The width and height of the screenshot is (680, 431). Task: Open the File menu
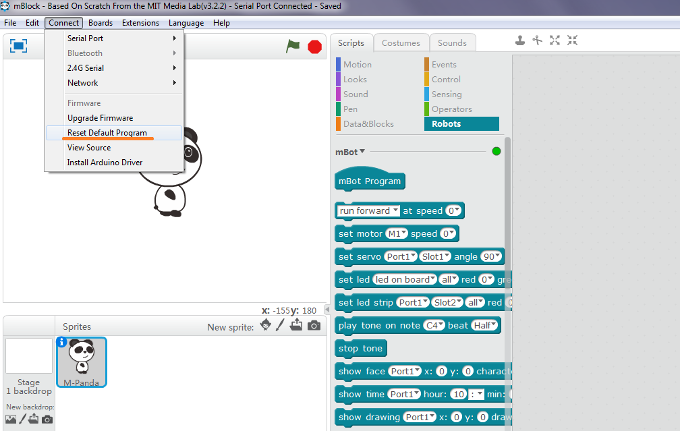pyautogui.click(x=10, y=23)
